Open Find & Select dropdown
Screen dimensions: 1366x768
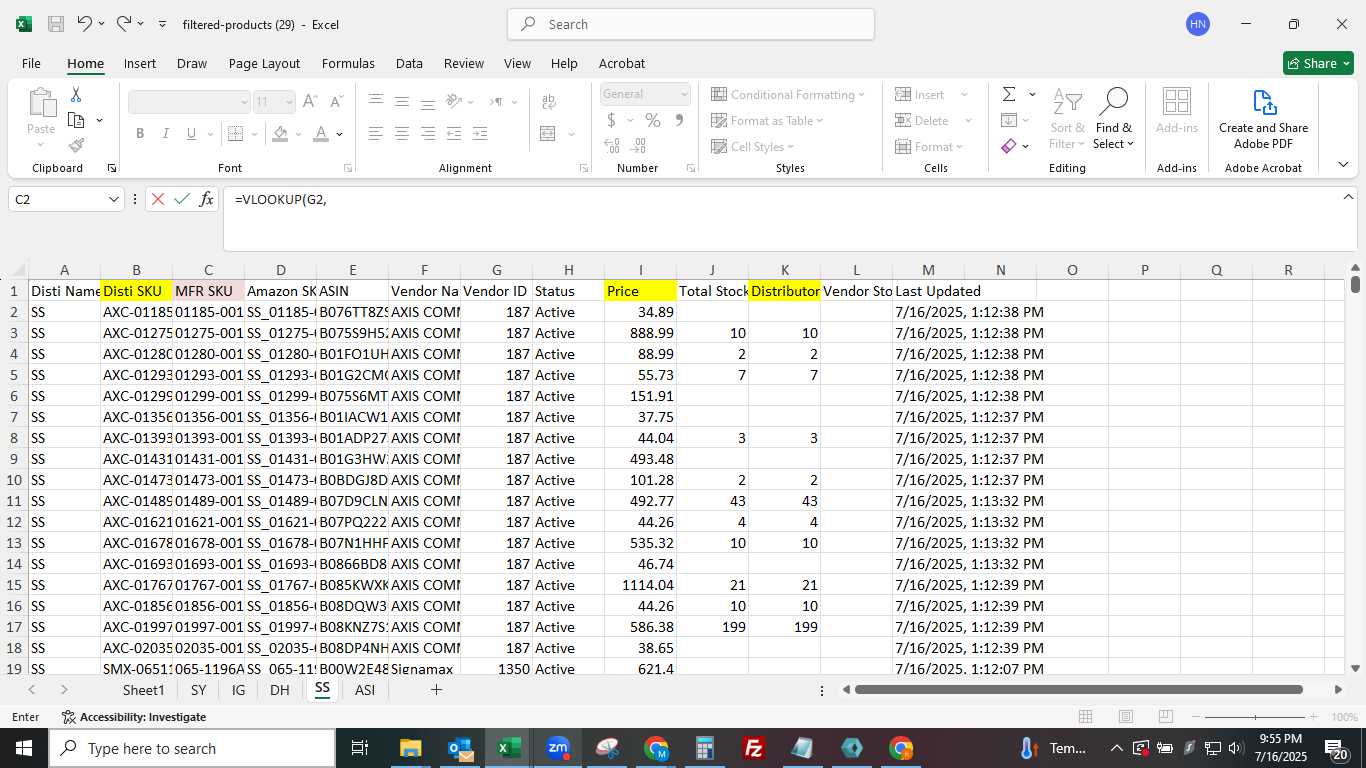(1114, 119)
